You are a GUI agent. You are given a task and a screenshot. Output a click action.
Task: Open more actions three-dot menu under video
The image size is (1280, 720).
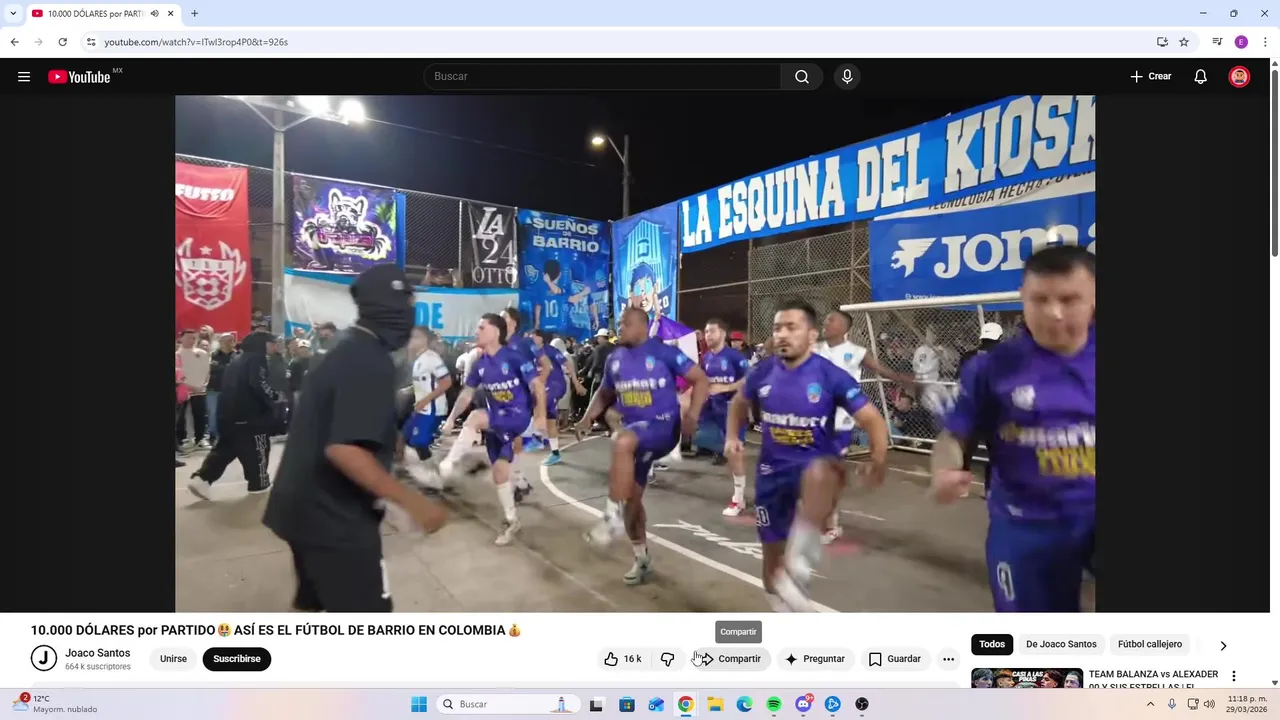(948, 659)
